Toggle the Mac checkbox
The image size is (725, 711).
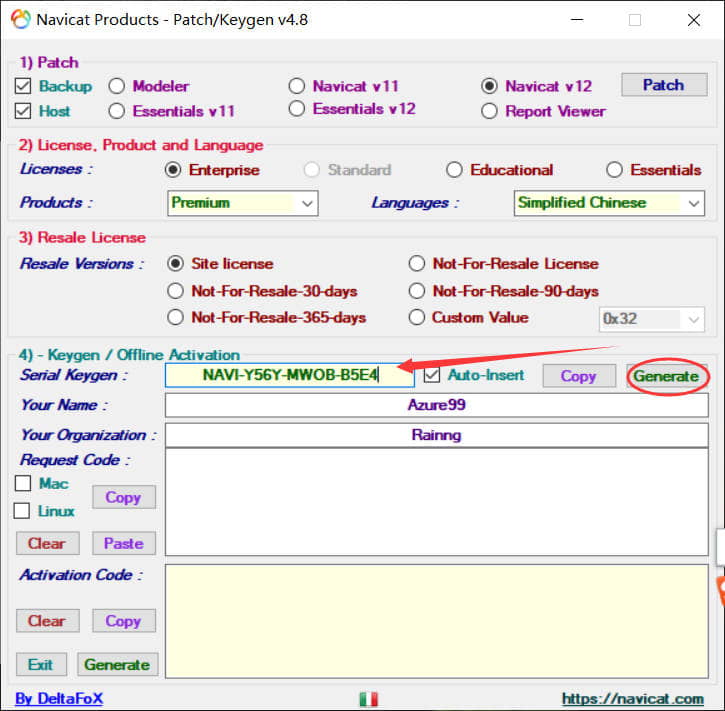click(x=23, y=484)
